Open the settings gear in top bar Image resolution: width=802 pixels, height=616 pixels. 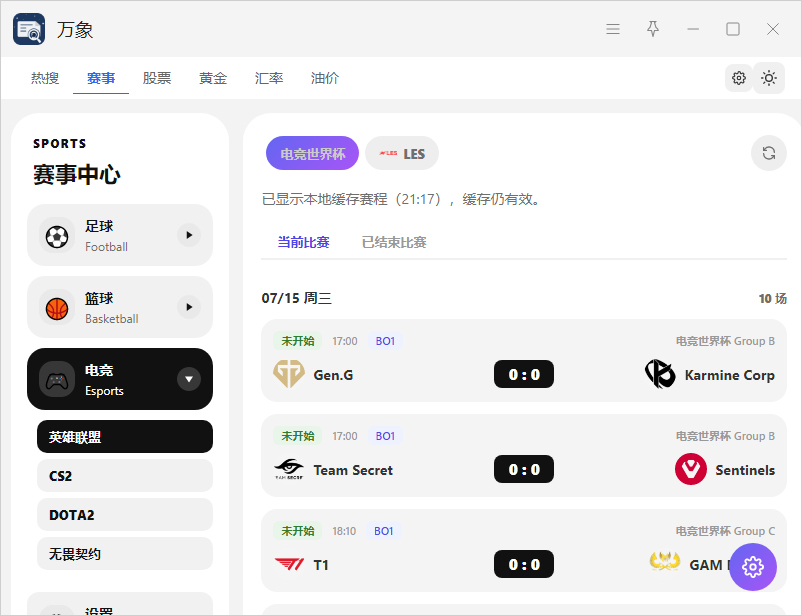(x=738, y=78)
